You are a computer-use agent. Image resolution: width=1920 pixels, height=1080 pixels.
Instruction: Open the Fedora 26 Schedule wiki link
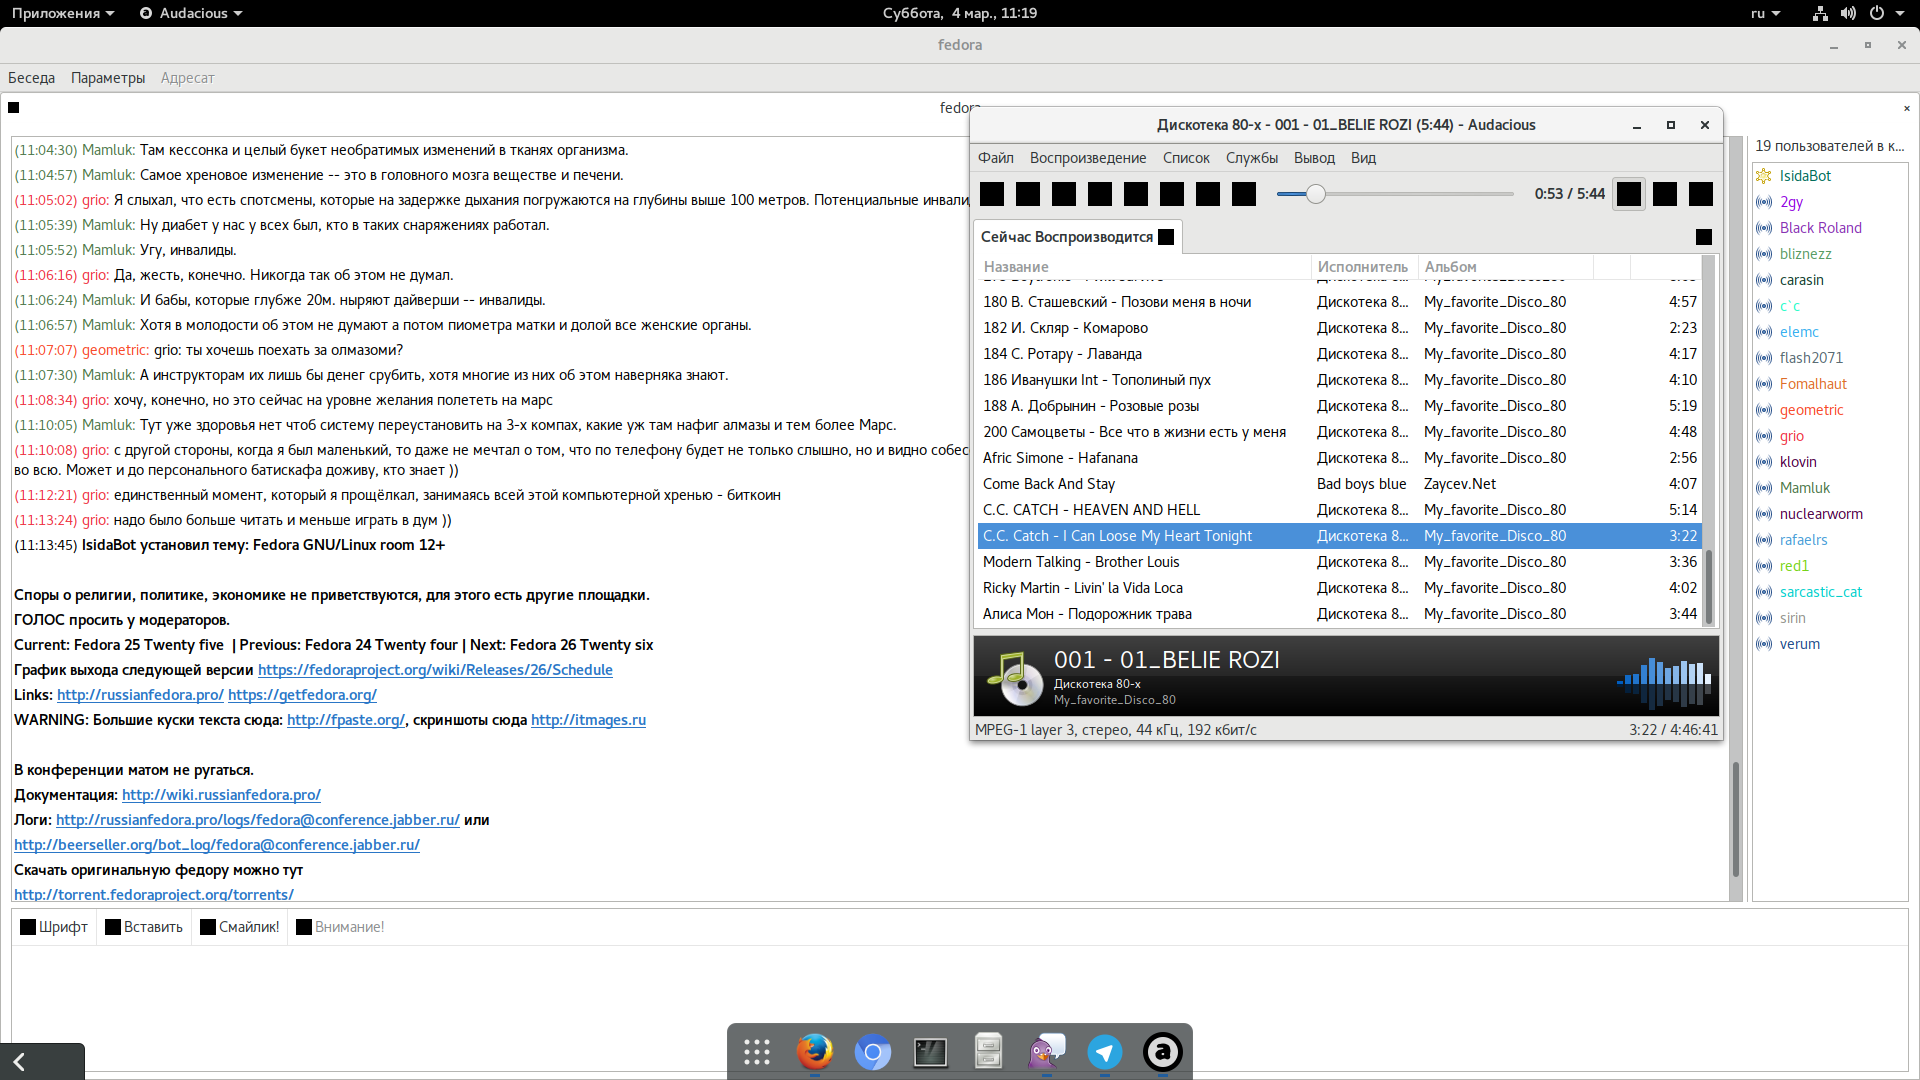pyautogui.click(x=435, y=670)
